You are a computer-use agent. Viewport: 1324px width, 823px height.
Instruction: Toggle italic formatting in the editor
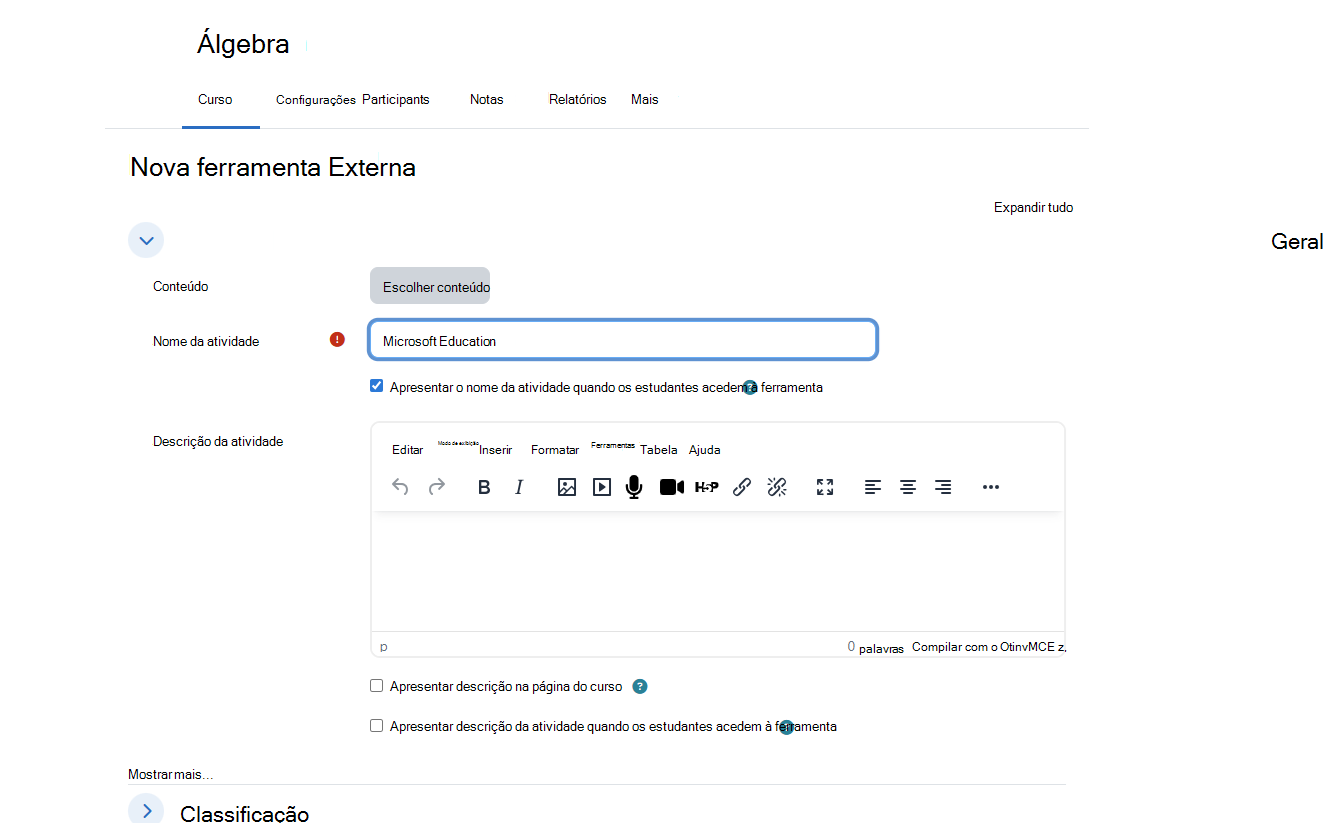point(519,487)
